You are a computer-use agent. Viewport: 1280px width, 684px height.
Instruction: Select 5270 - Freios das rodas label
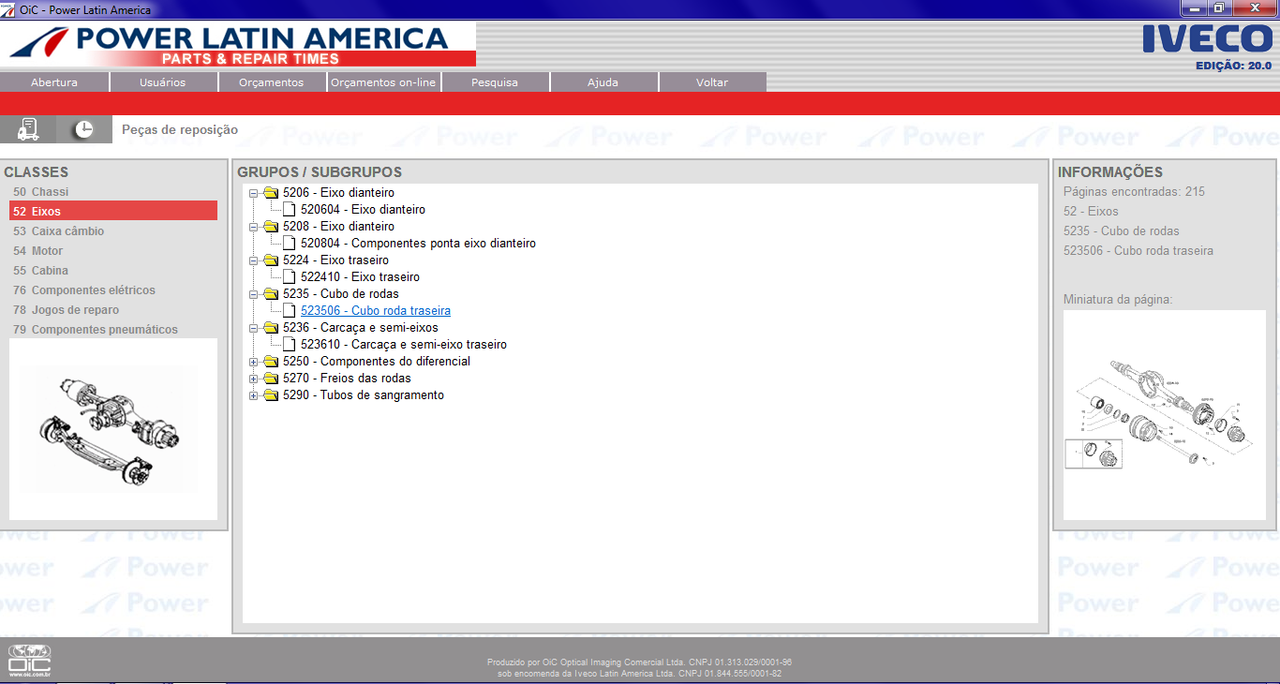(x=347, y=379)
